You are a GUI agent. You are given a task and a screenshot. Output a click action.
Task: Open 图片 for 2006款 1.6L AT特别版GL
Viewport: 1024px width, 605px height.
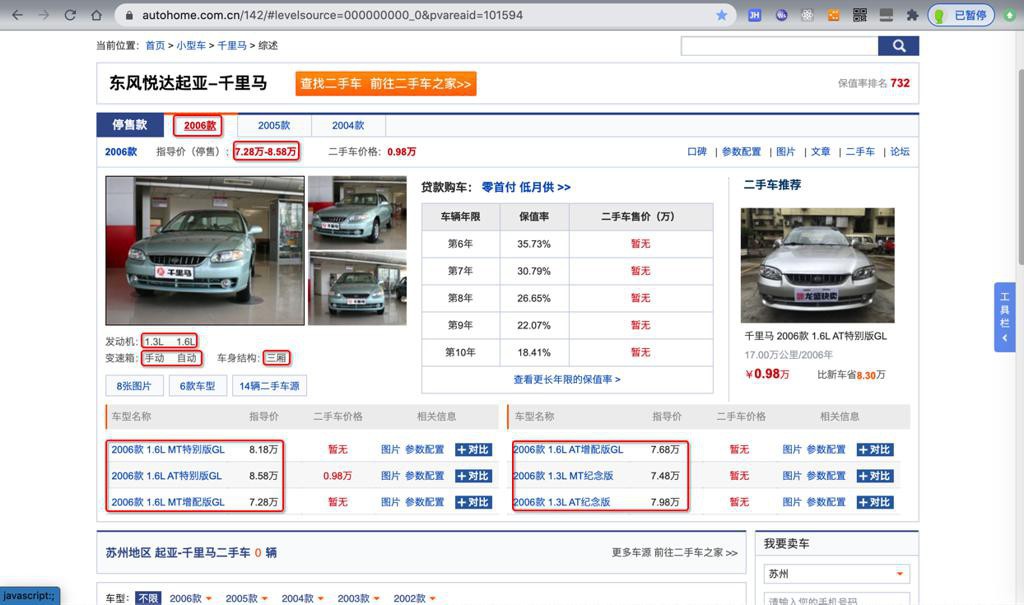(390, 476)
